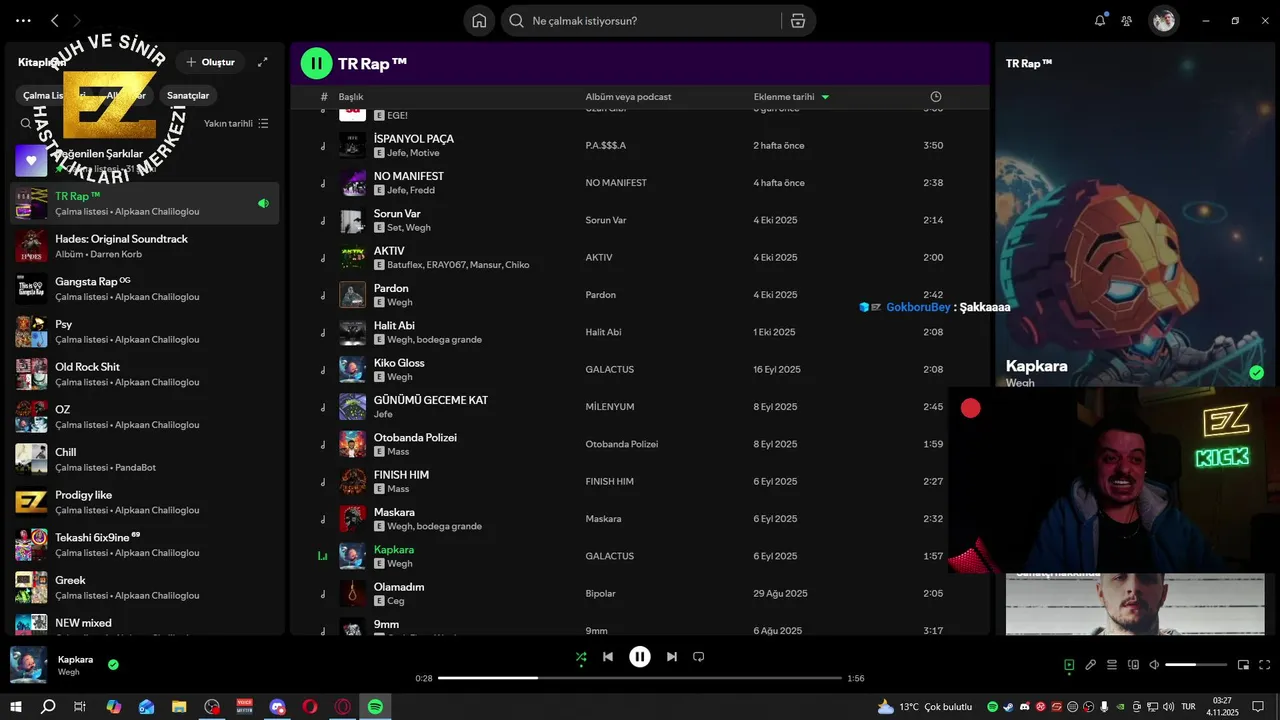The height and width of the screenshot is (720, 1280).
Task: Open the play queue icon
Action: 1112,665
